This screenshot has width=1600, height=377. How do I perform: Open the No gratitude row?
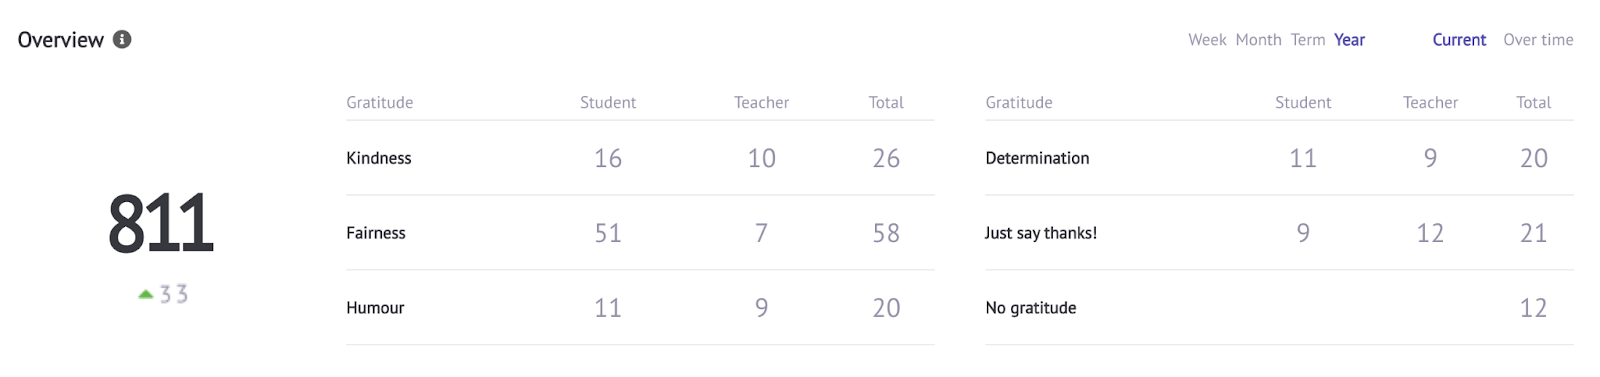1279,308
